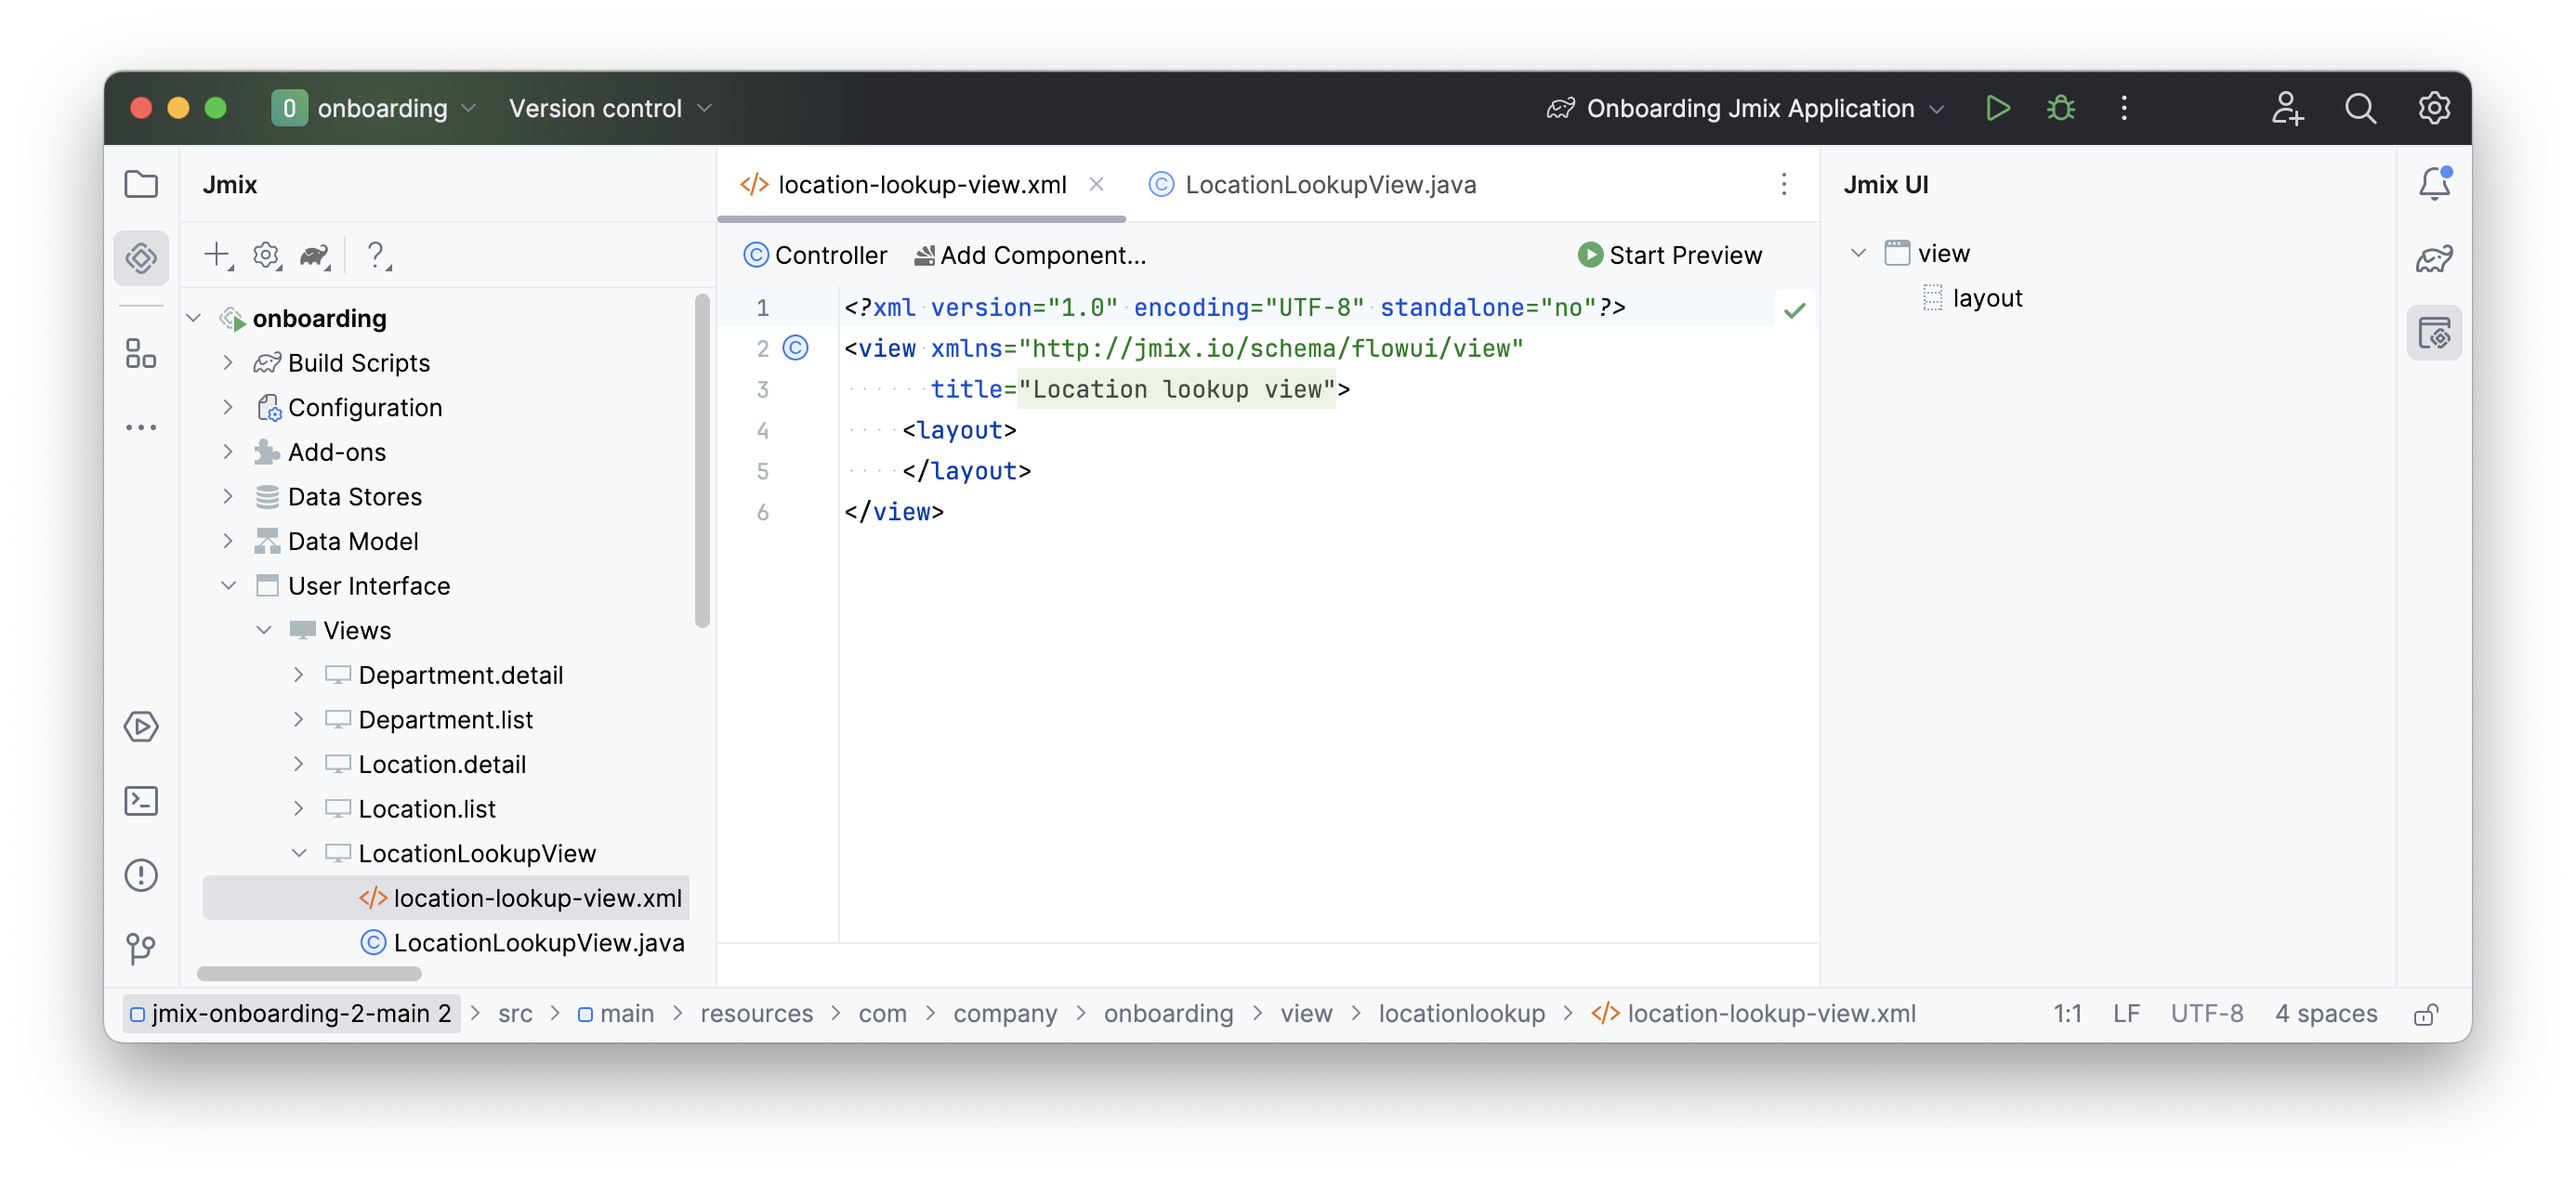Toggle the Services tool window stripe icon
Viewport: 2576px width, 1180px height.
tap(141, 727)
